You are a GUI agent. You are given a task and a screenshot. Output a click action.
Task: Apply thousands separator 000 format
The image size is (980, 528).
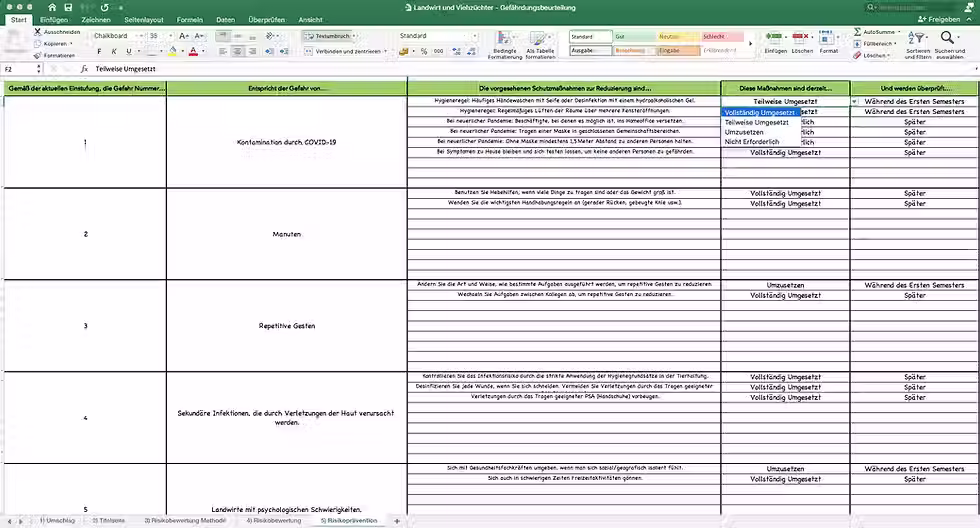pyautogui.click(x=439, y=51)
